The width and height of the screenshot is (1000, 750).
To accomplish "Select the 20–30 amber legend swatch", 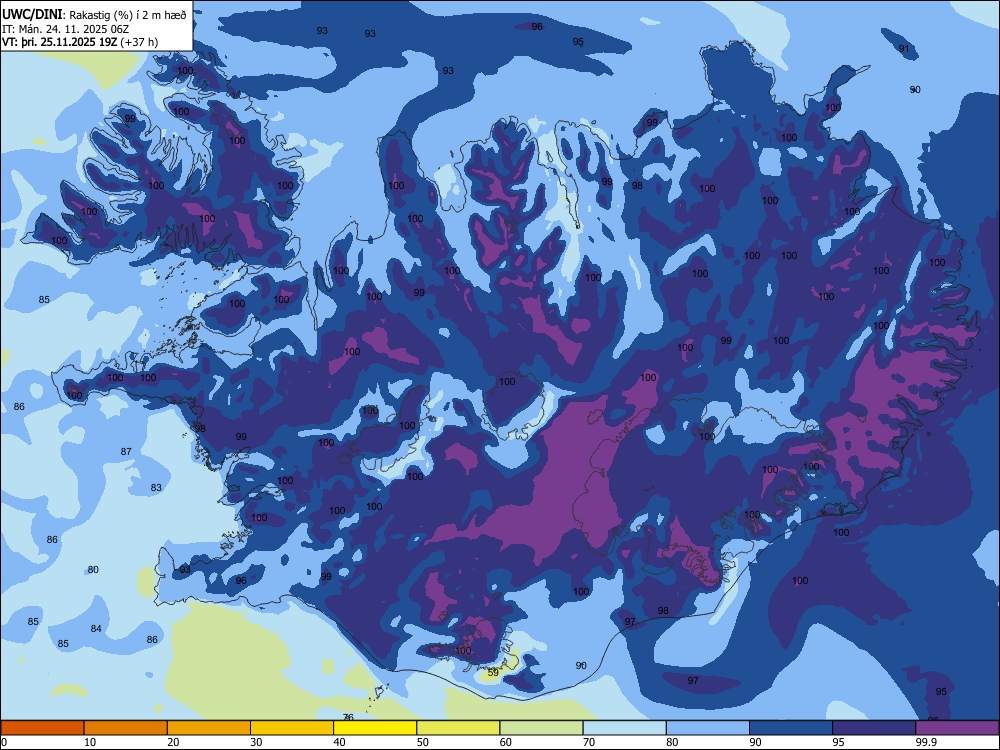I will pyautogui.click(x=209, y=727).
